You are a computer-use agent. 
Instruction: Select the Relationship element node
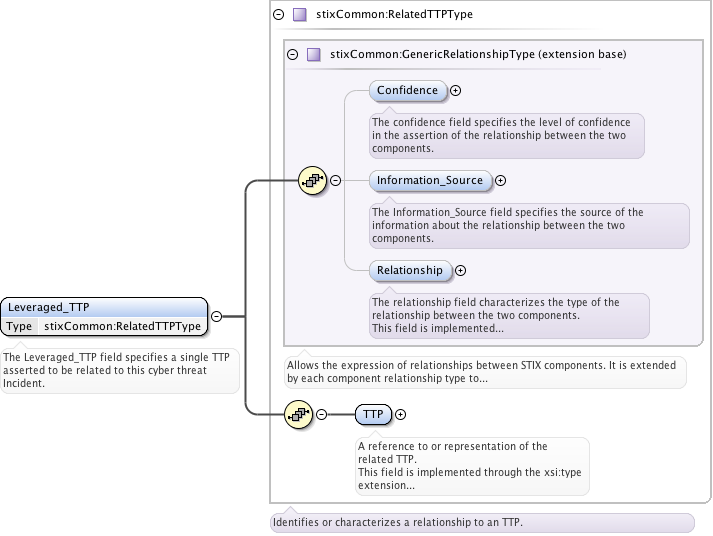410,270
